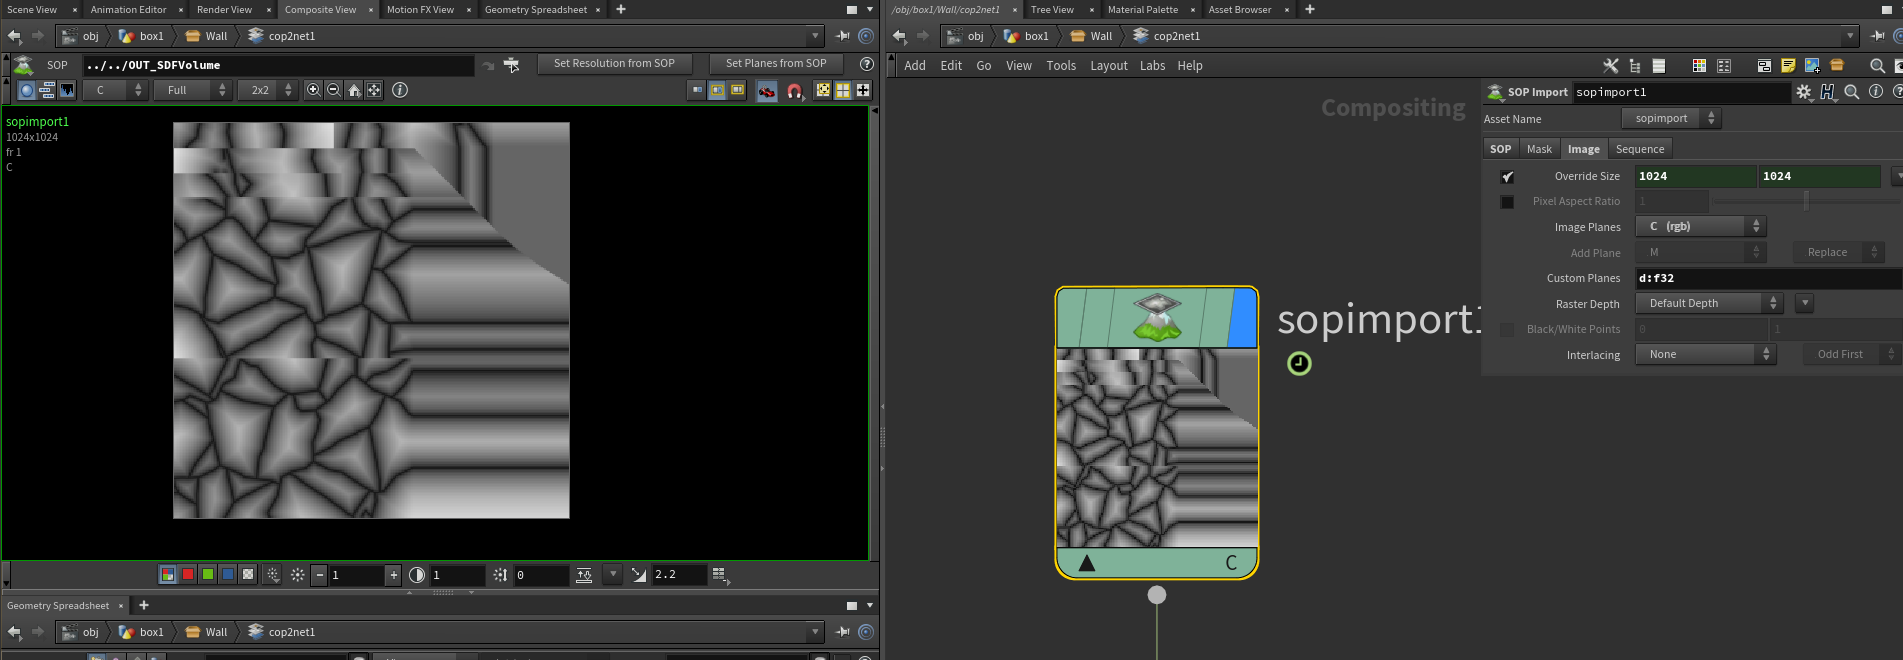Switch to the Sequence parameter tab

point(1640,149)
